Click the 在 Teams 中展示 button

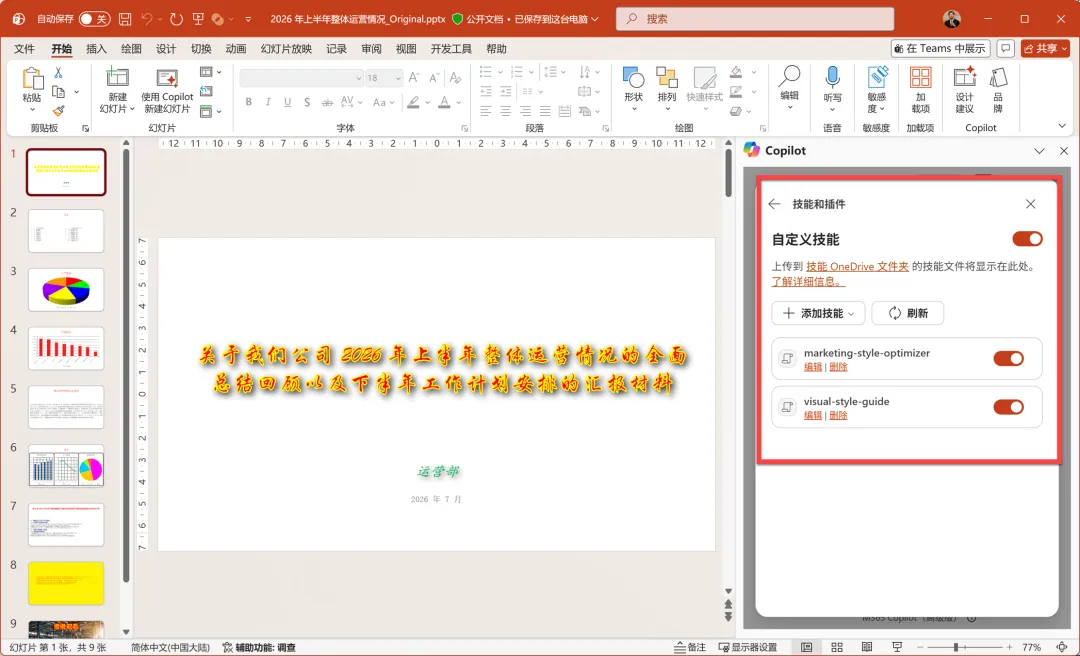(940, 48)
